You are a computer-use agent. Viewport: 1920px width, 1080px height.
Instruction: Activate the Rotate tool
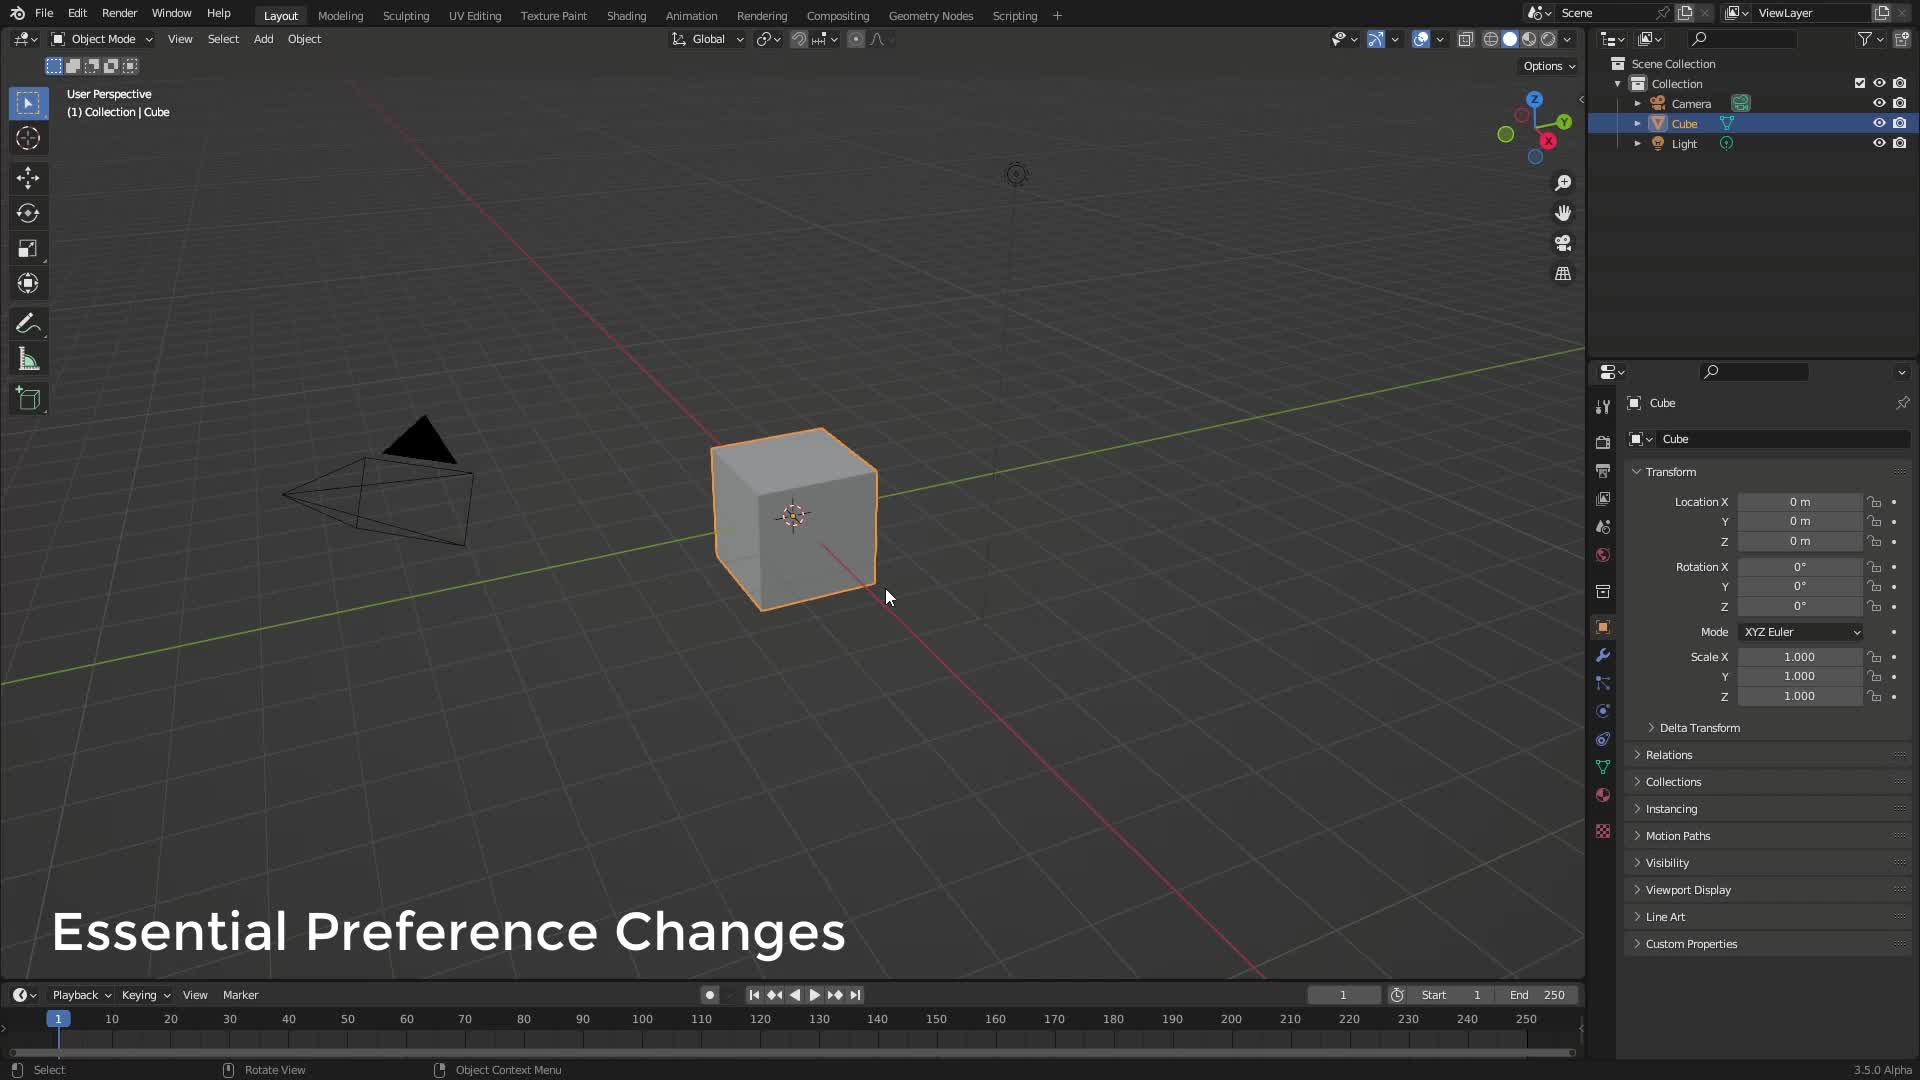pos(28,213)
